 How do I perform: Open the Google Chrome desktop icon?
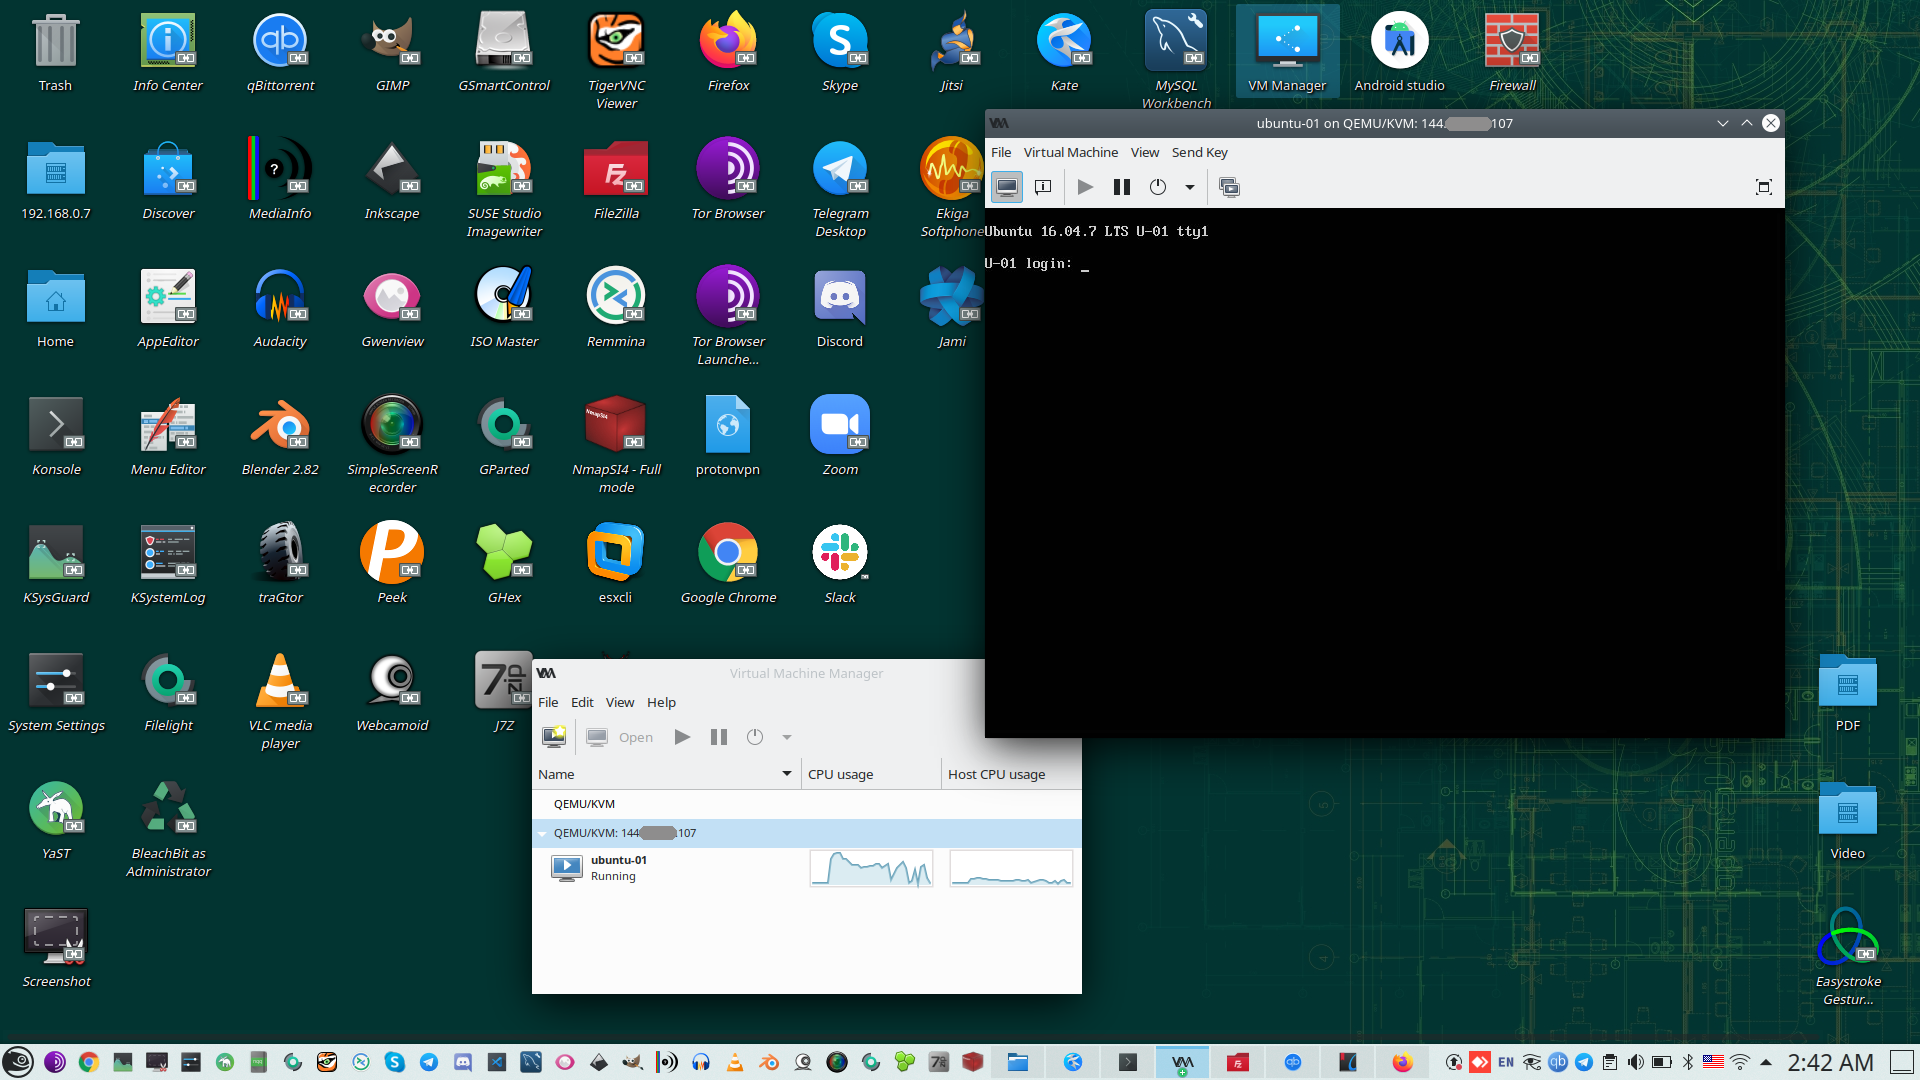728,553
